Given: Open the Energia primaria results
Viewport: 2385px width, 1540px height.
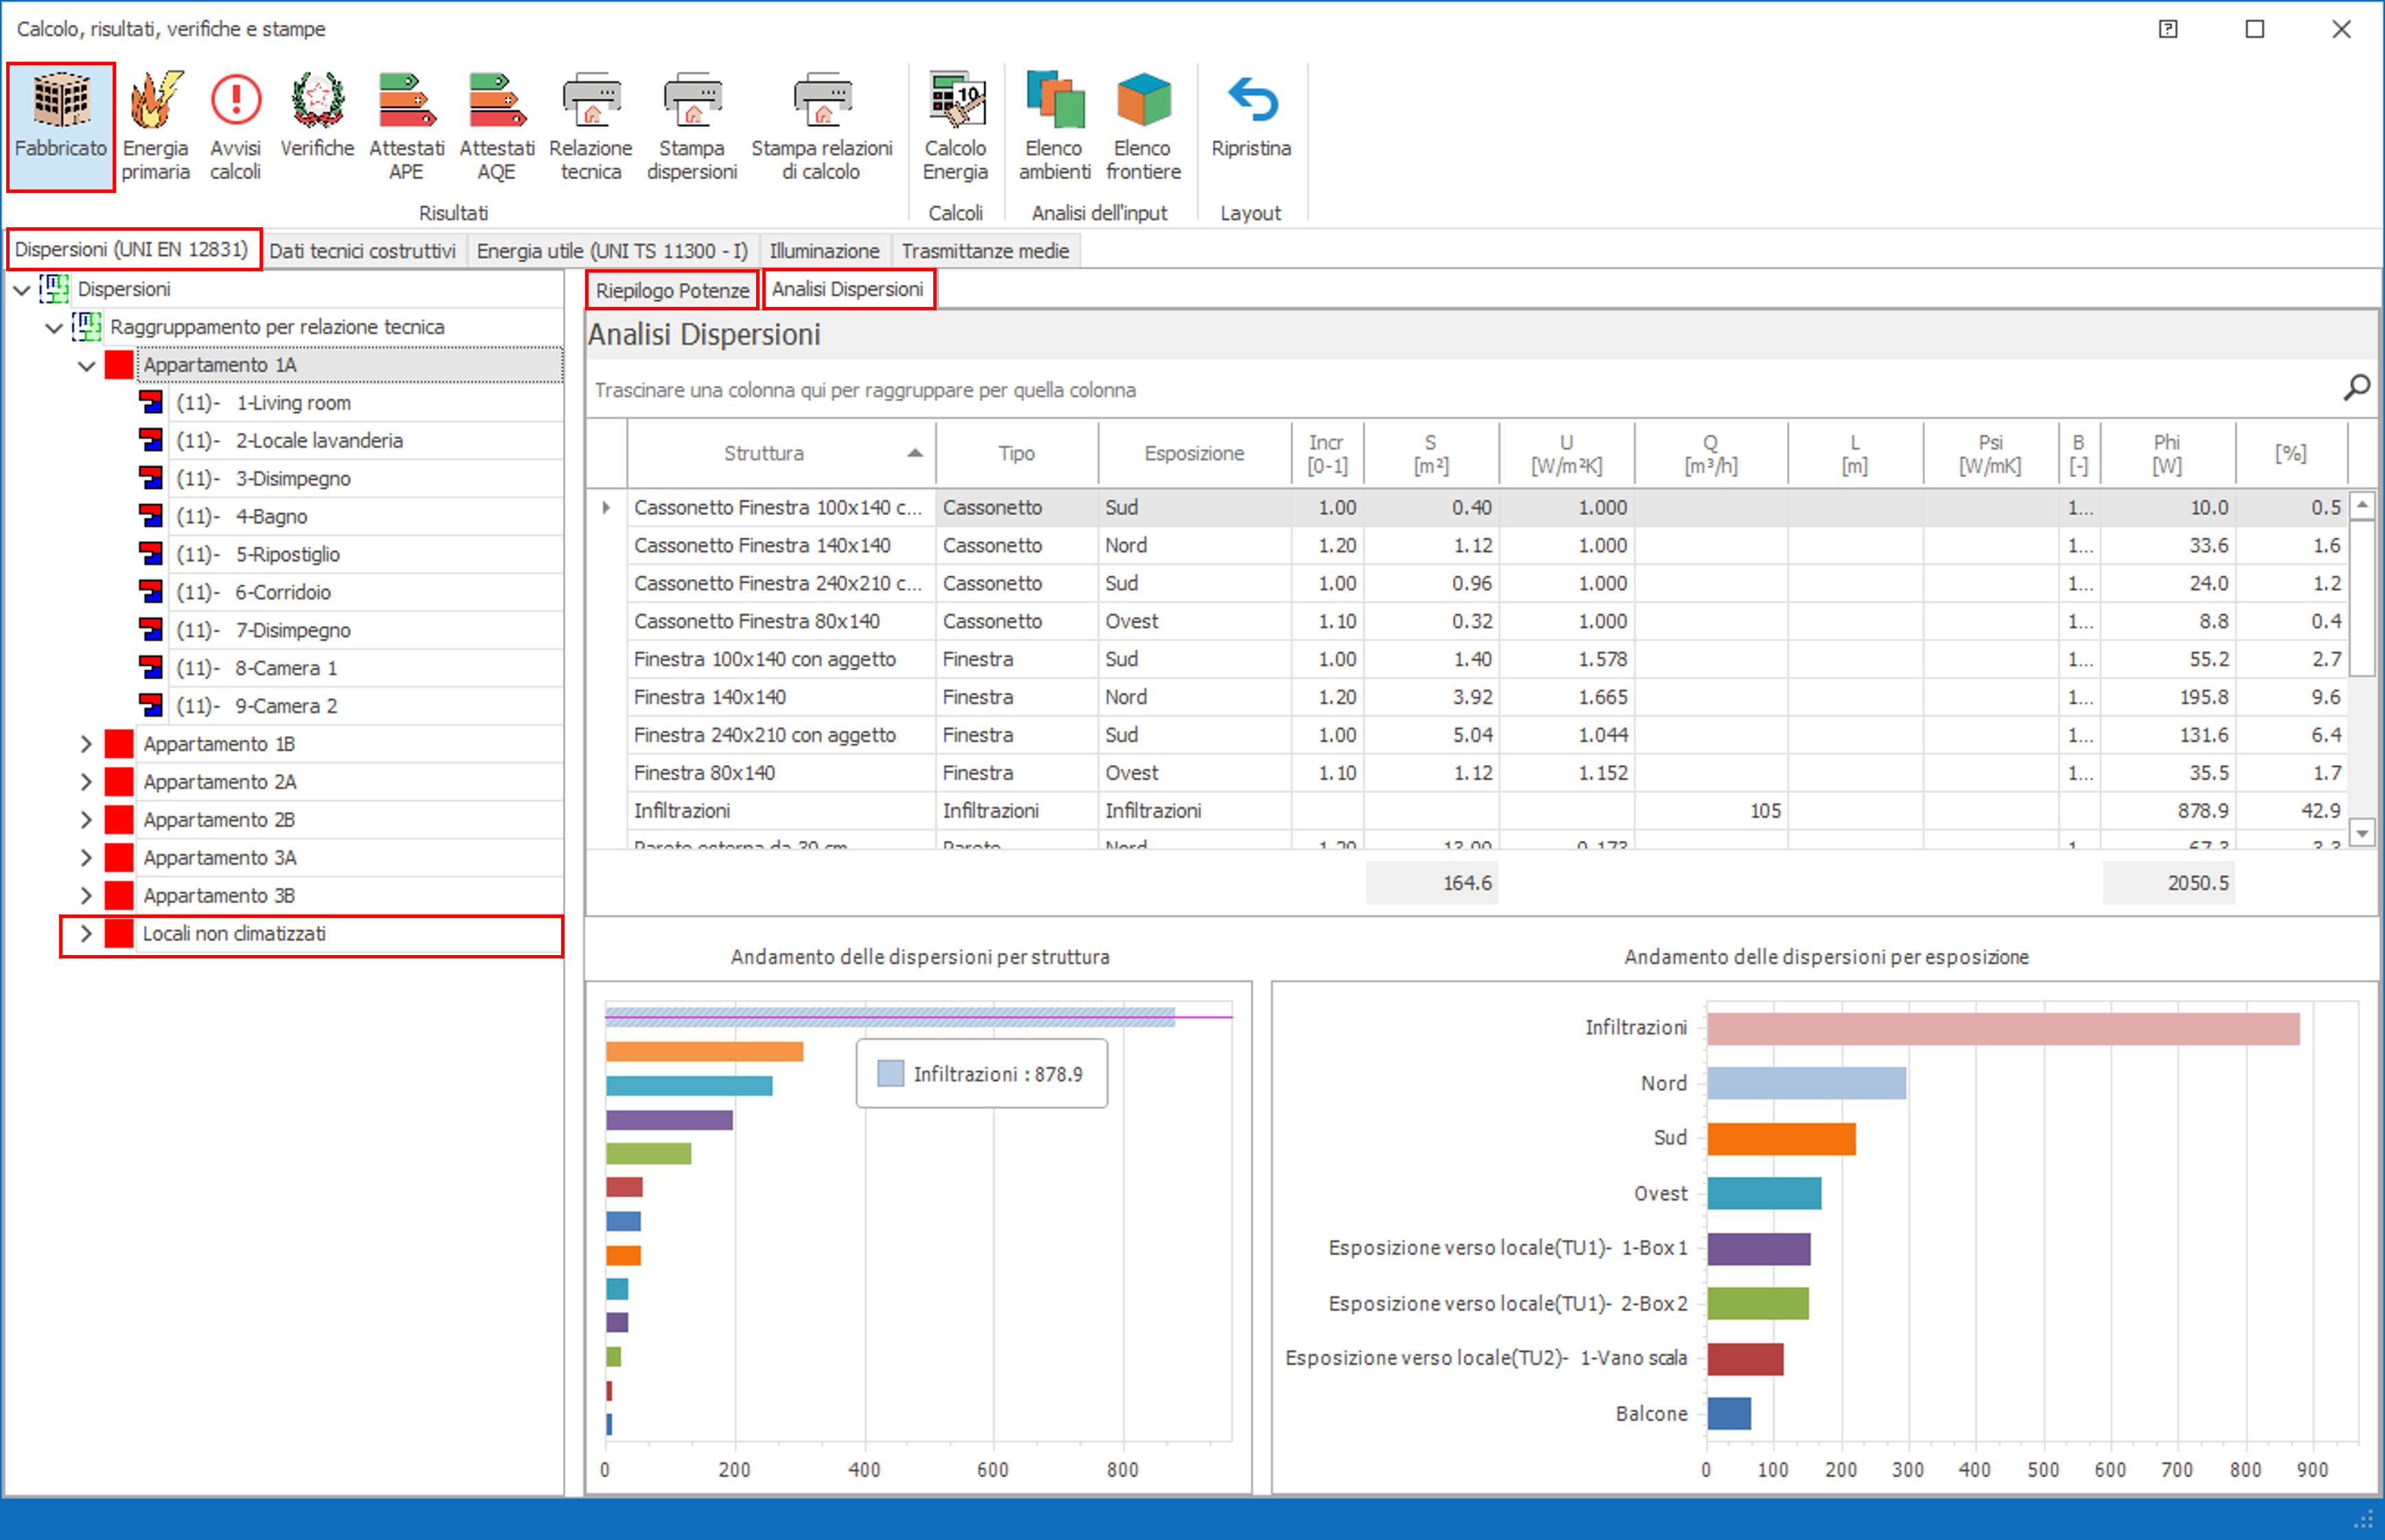Looking at the screenshot, I should click(x=155, y=125).
